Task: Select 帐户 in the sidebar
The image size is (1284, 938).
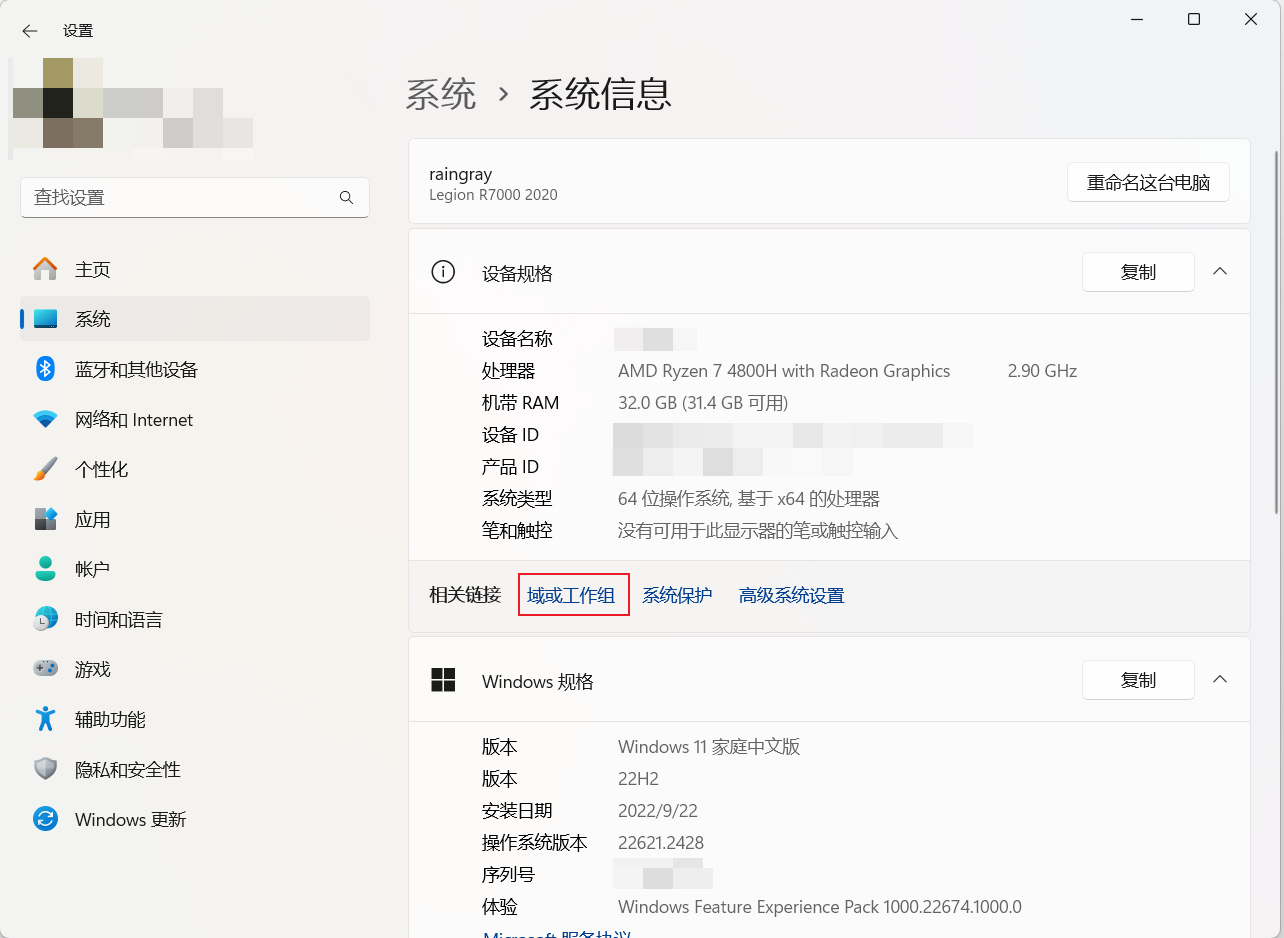Action: 195,569
